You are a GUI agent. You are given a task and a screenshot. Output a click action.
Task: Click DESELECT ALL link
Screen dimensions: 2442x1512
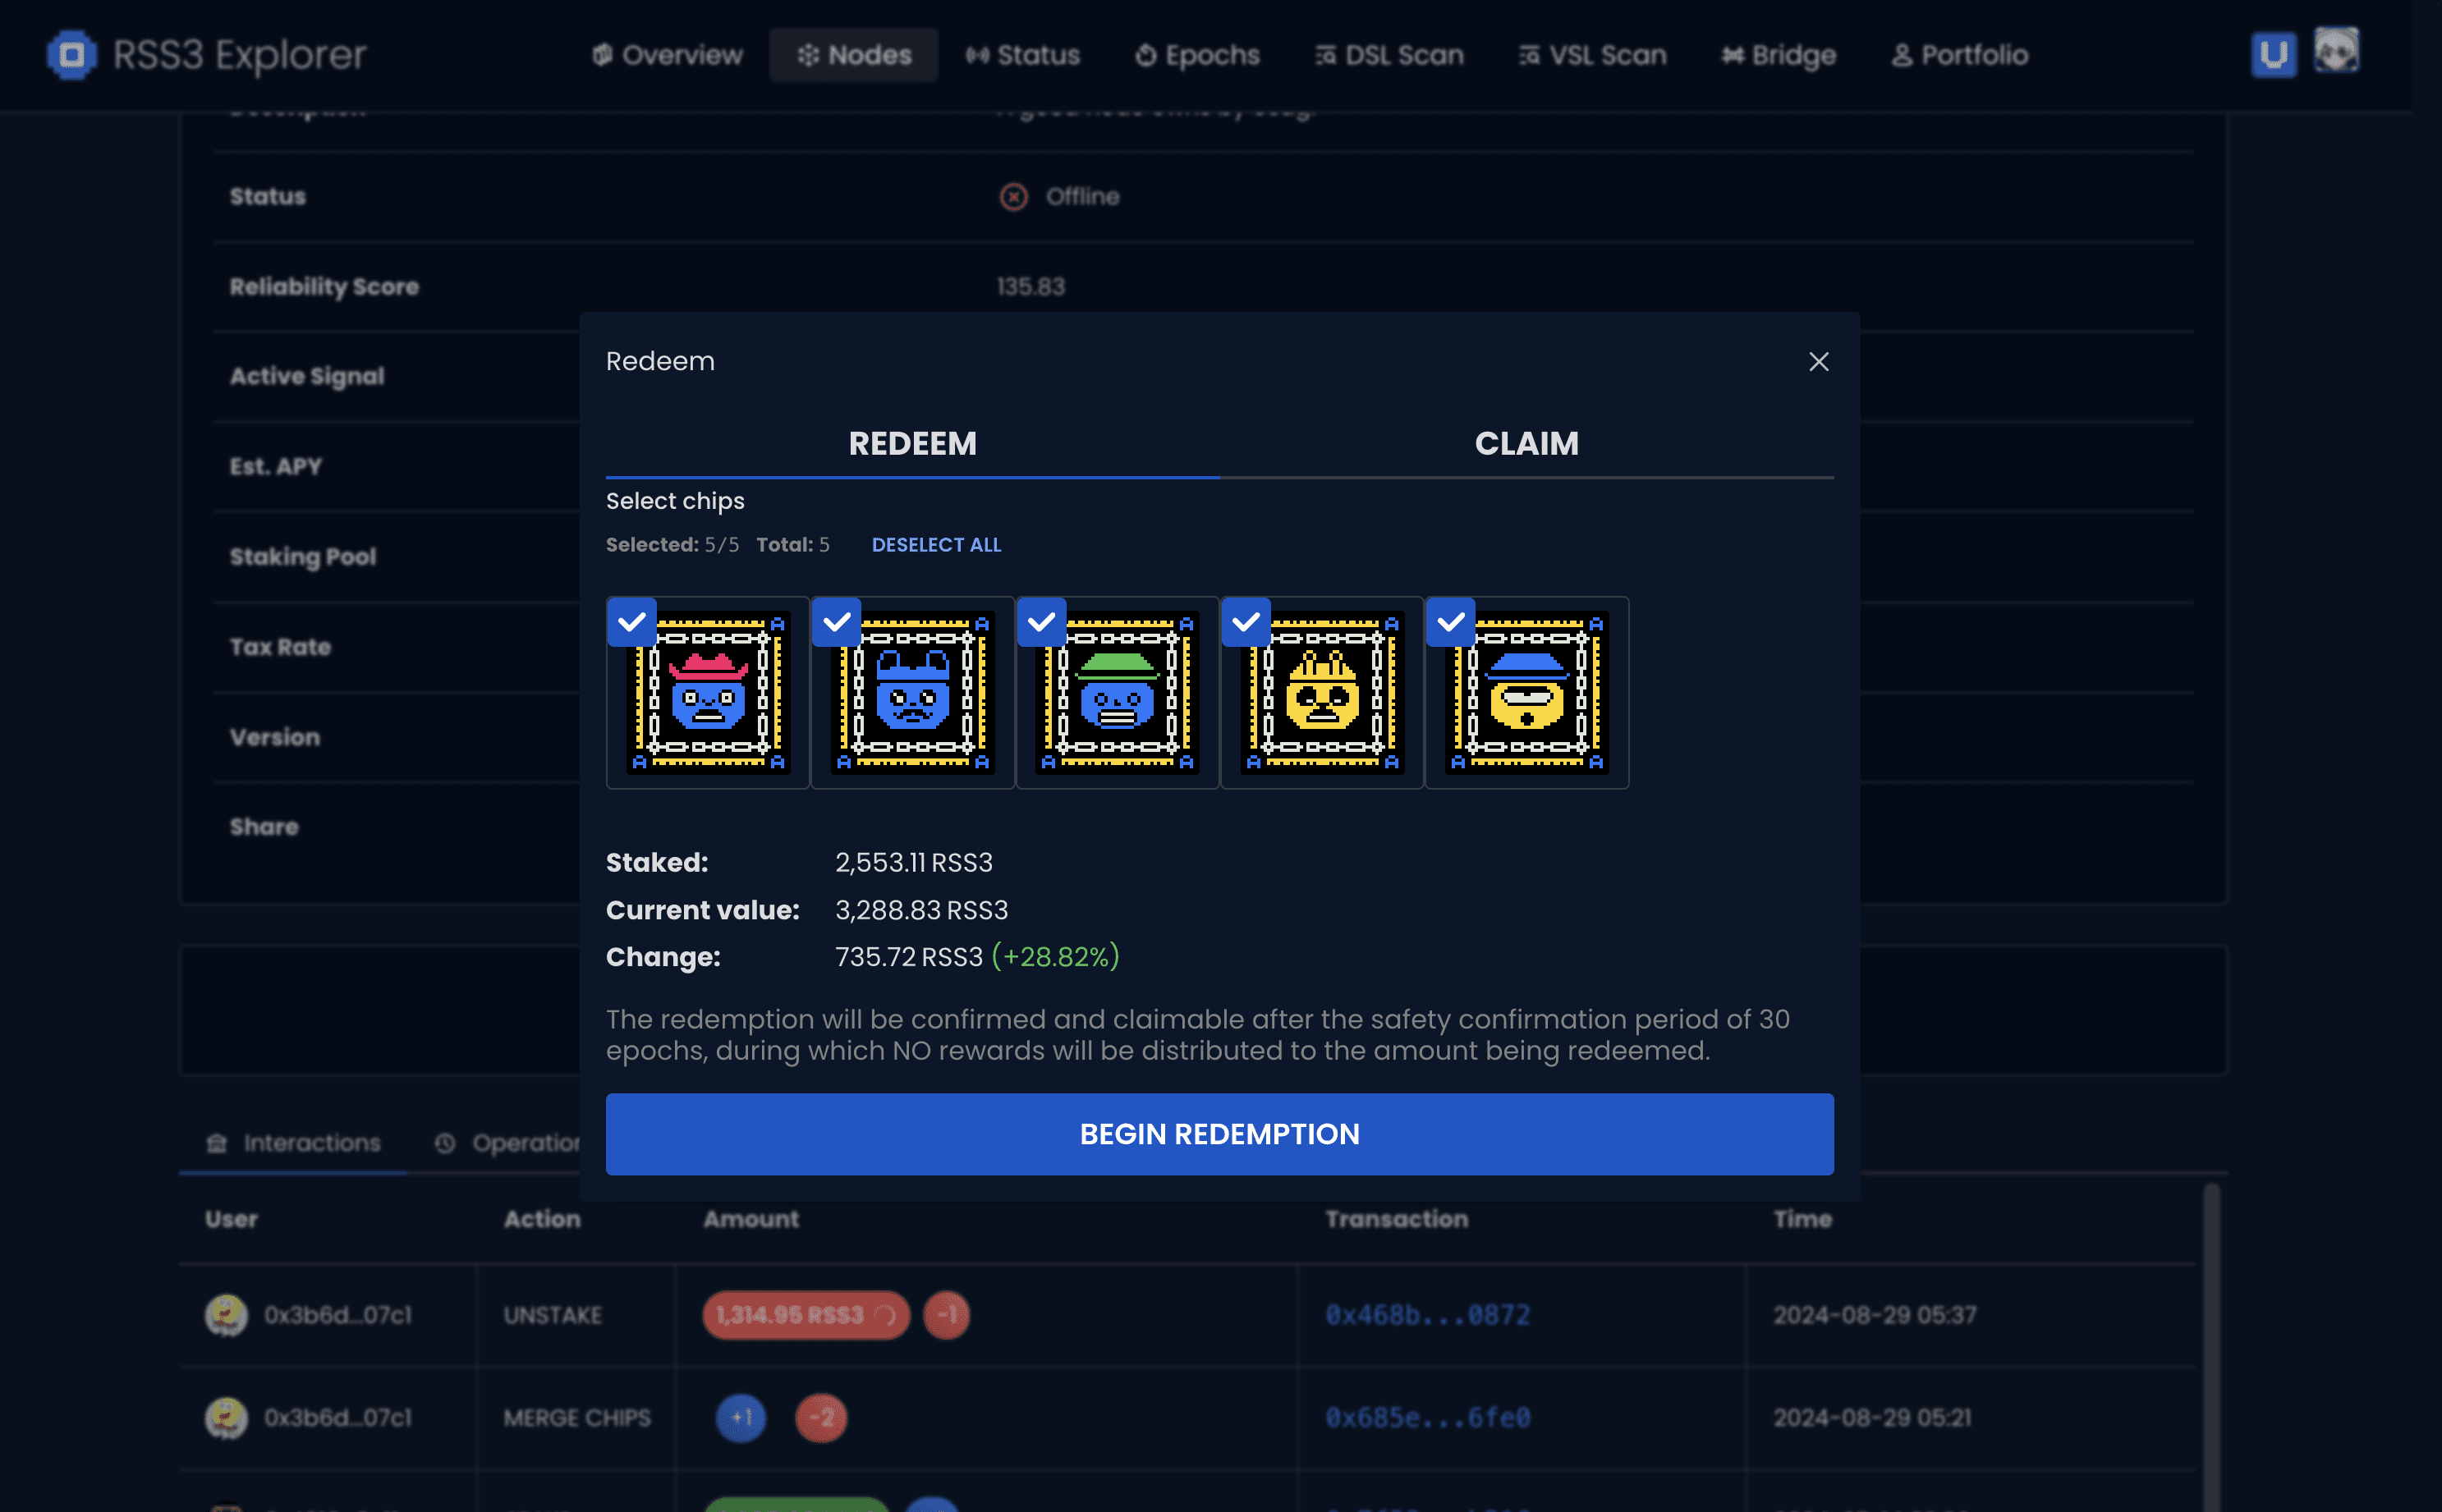coord(936,545)
